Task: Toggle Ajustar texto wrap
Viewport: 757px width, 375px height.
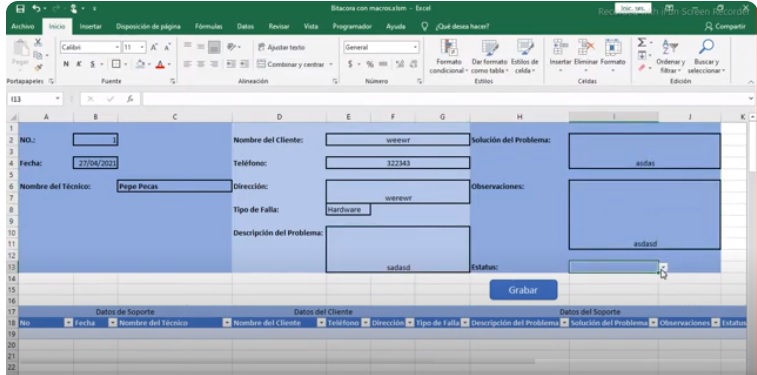Action: (x=282, y=47)
